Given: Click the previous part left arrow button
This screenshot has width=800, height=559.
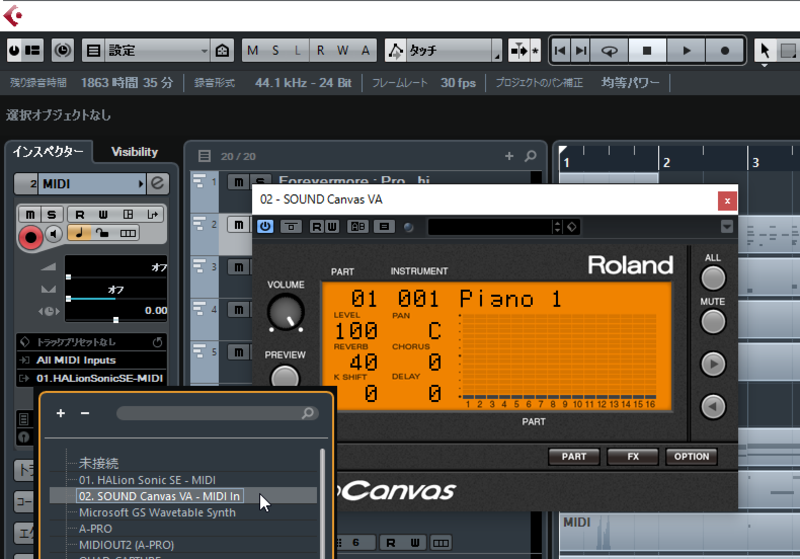Looking at the screenshot, I should (x=713, y=407).
